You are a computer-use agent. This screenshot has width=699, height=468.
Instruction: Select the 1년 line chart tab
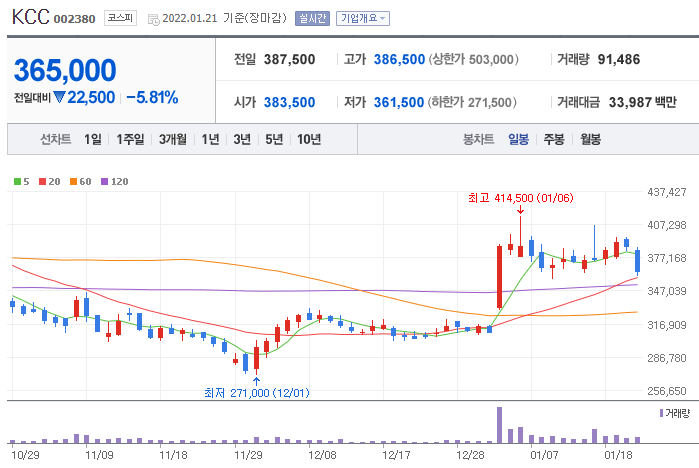coord(210,140)
